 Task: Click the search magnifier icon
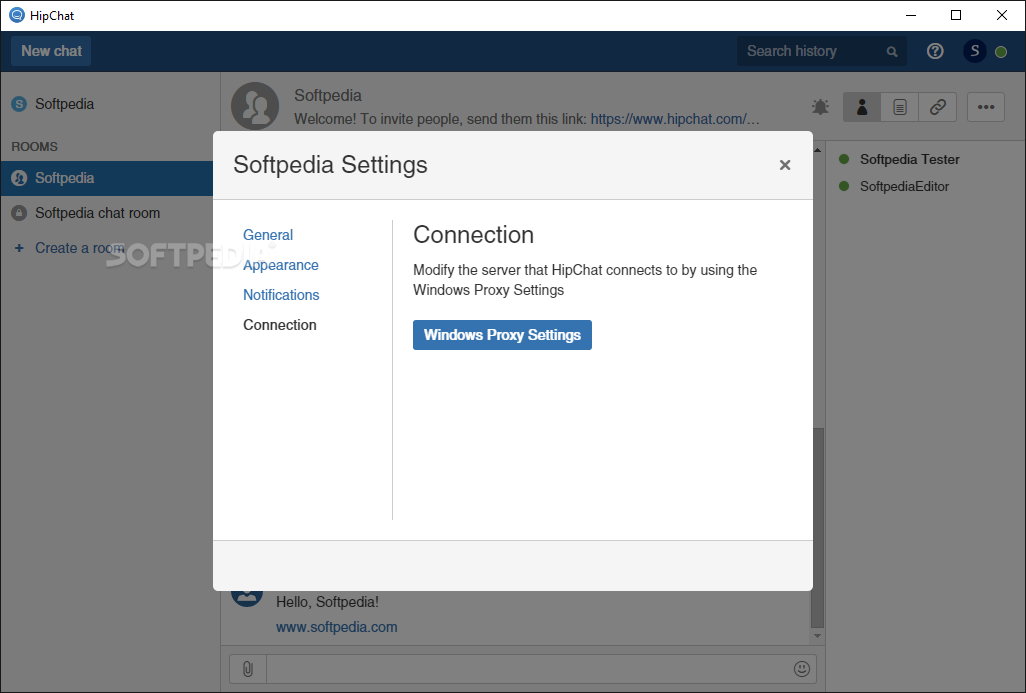tap(892, 52)
